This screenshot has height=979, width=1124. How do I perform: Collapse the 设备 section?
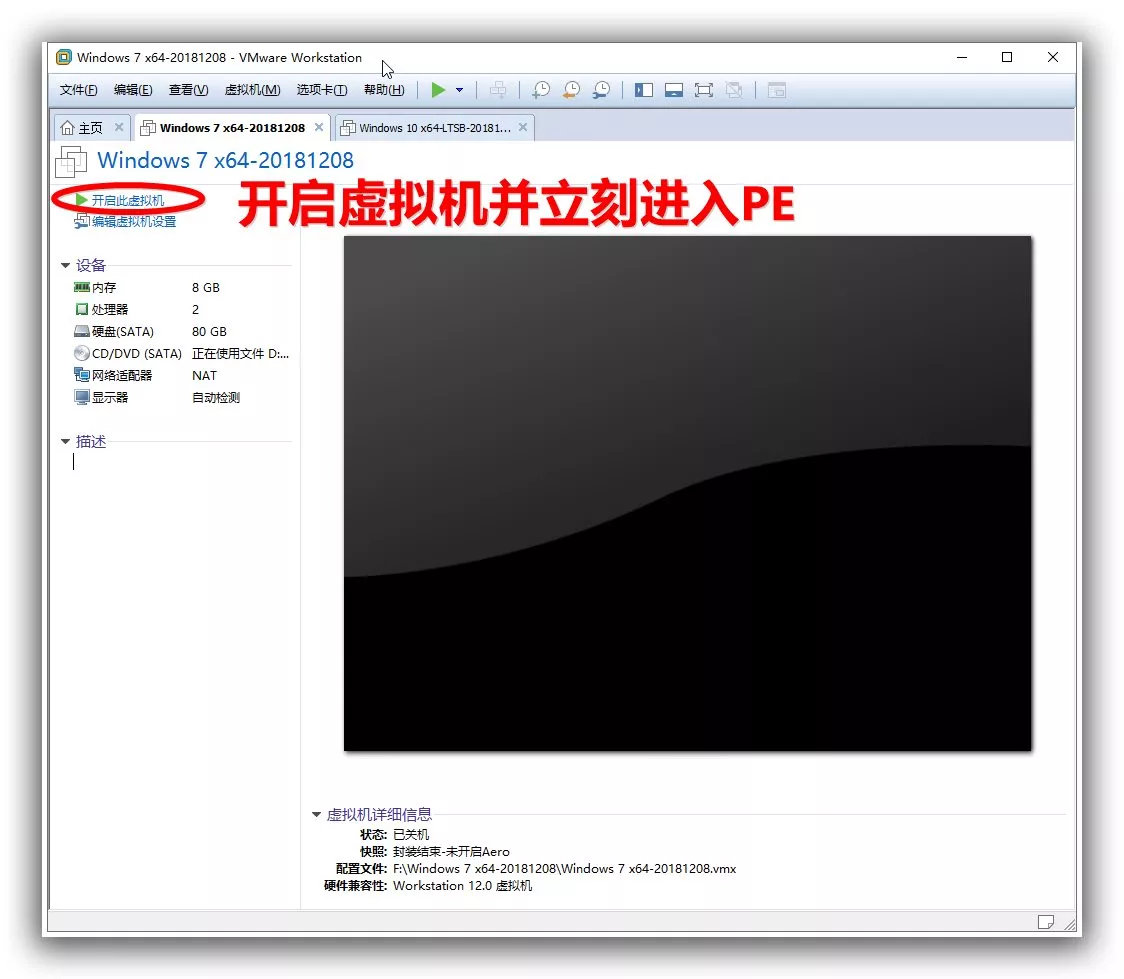65,265
